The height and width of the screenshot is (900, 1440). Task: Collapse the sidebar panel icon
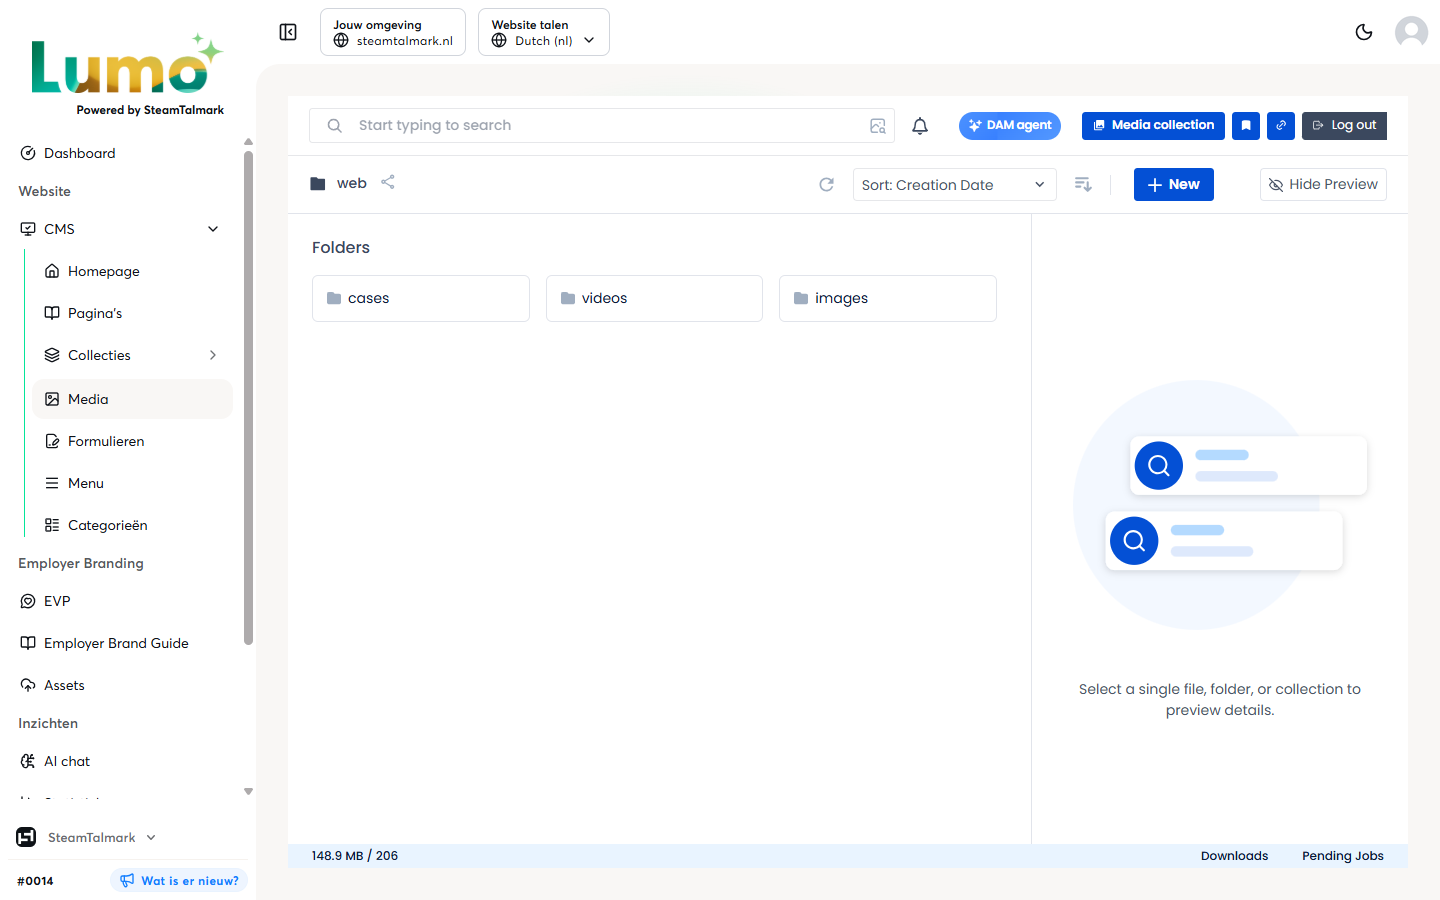coord(288,32)
